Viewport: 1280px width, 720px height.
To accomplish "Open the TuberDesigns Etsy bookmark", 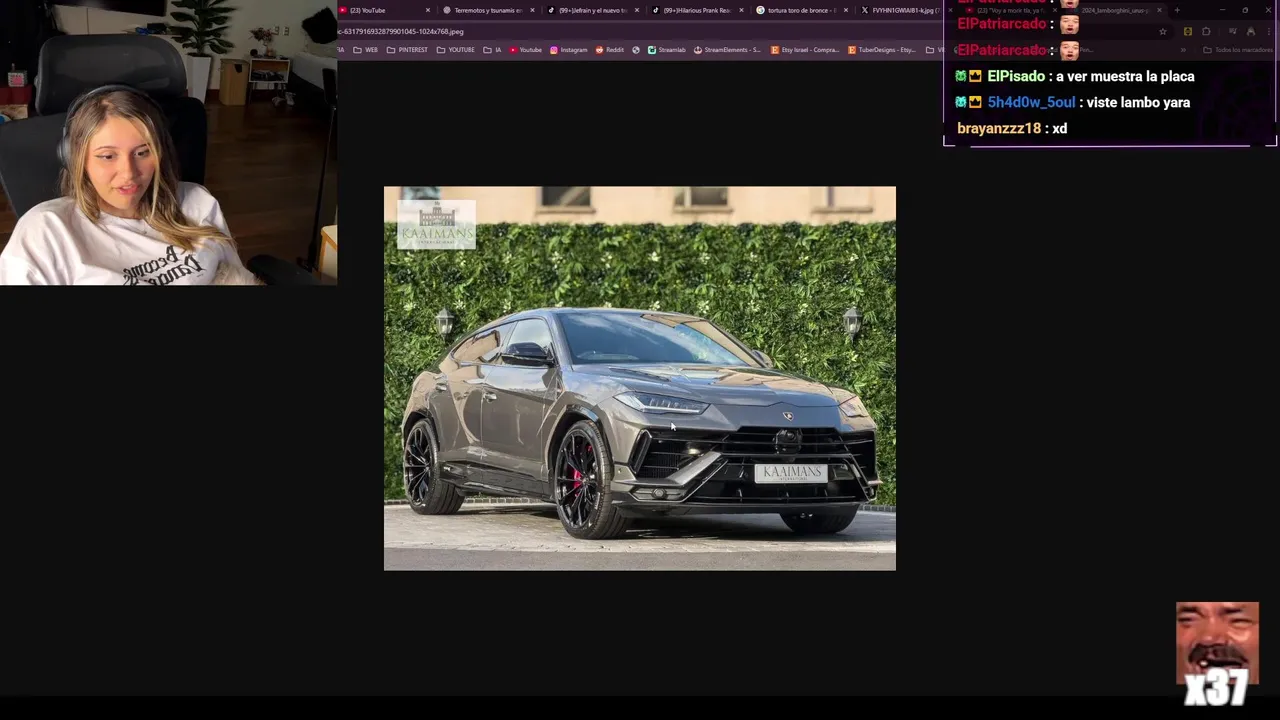I will coord(881,50).
